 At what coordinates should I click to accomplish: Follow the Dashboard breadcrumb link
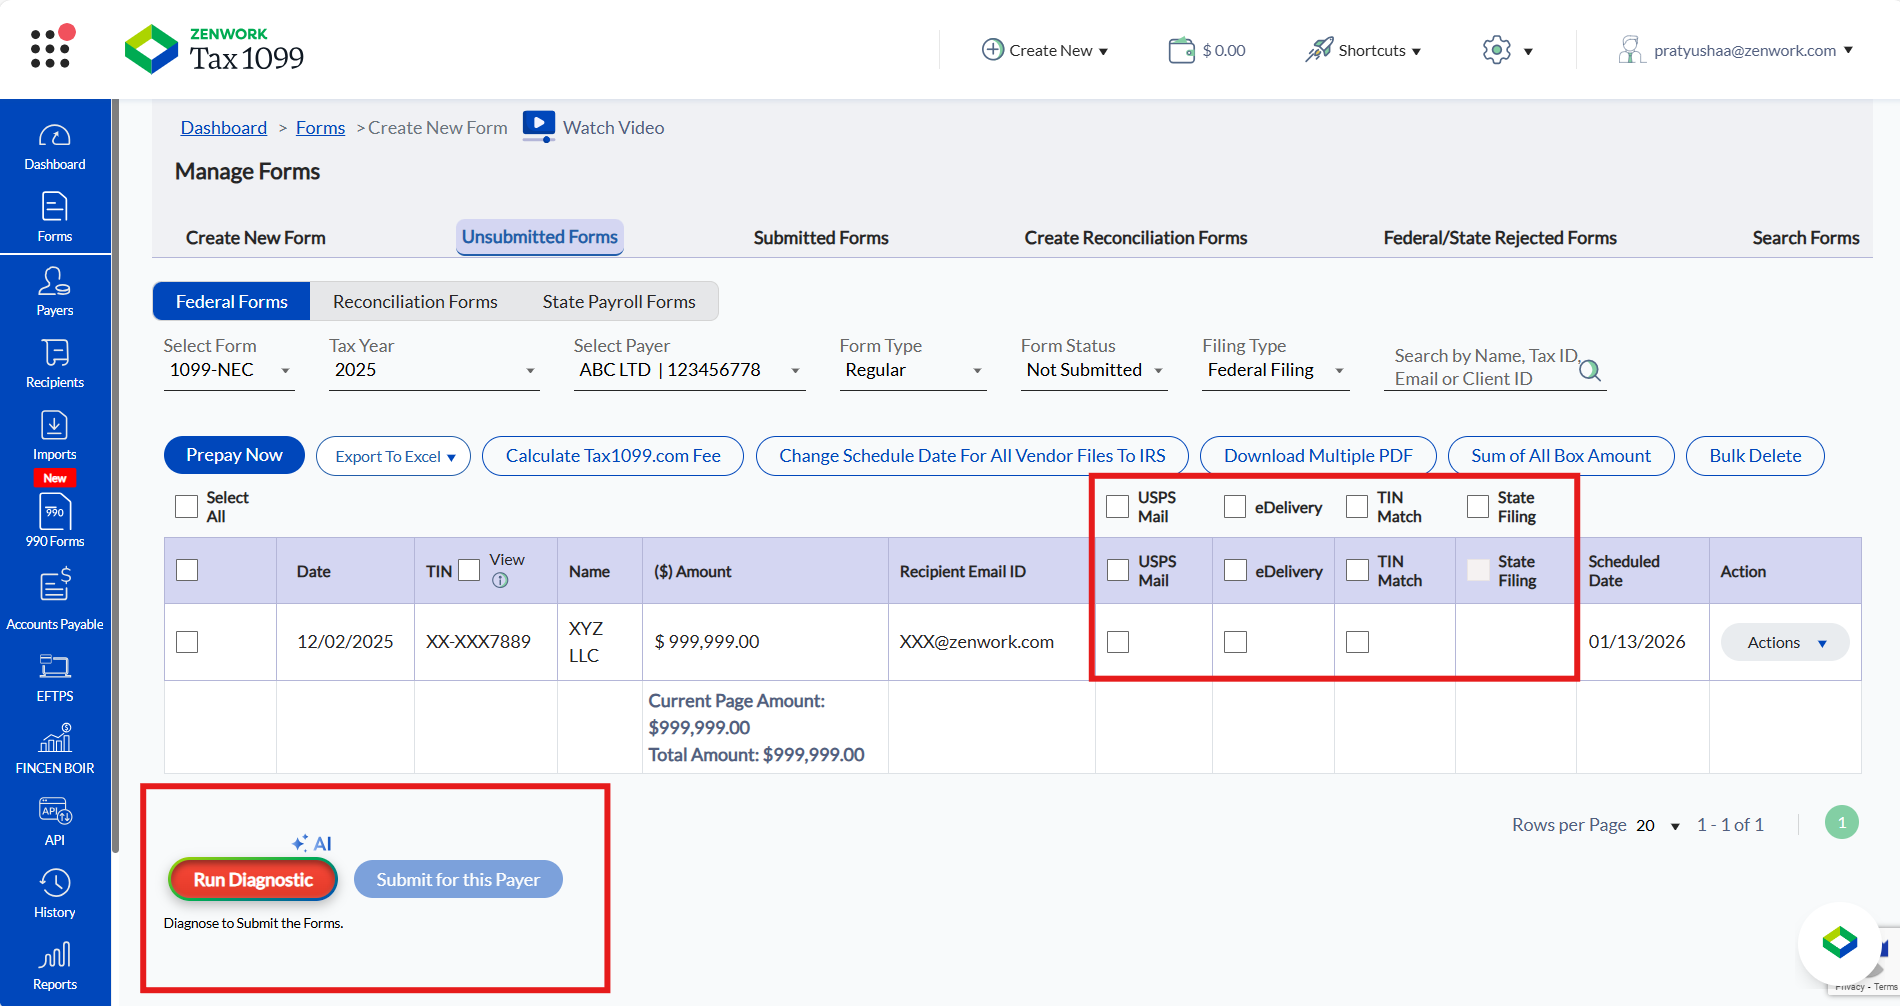[223, 128]
